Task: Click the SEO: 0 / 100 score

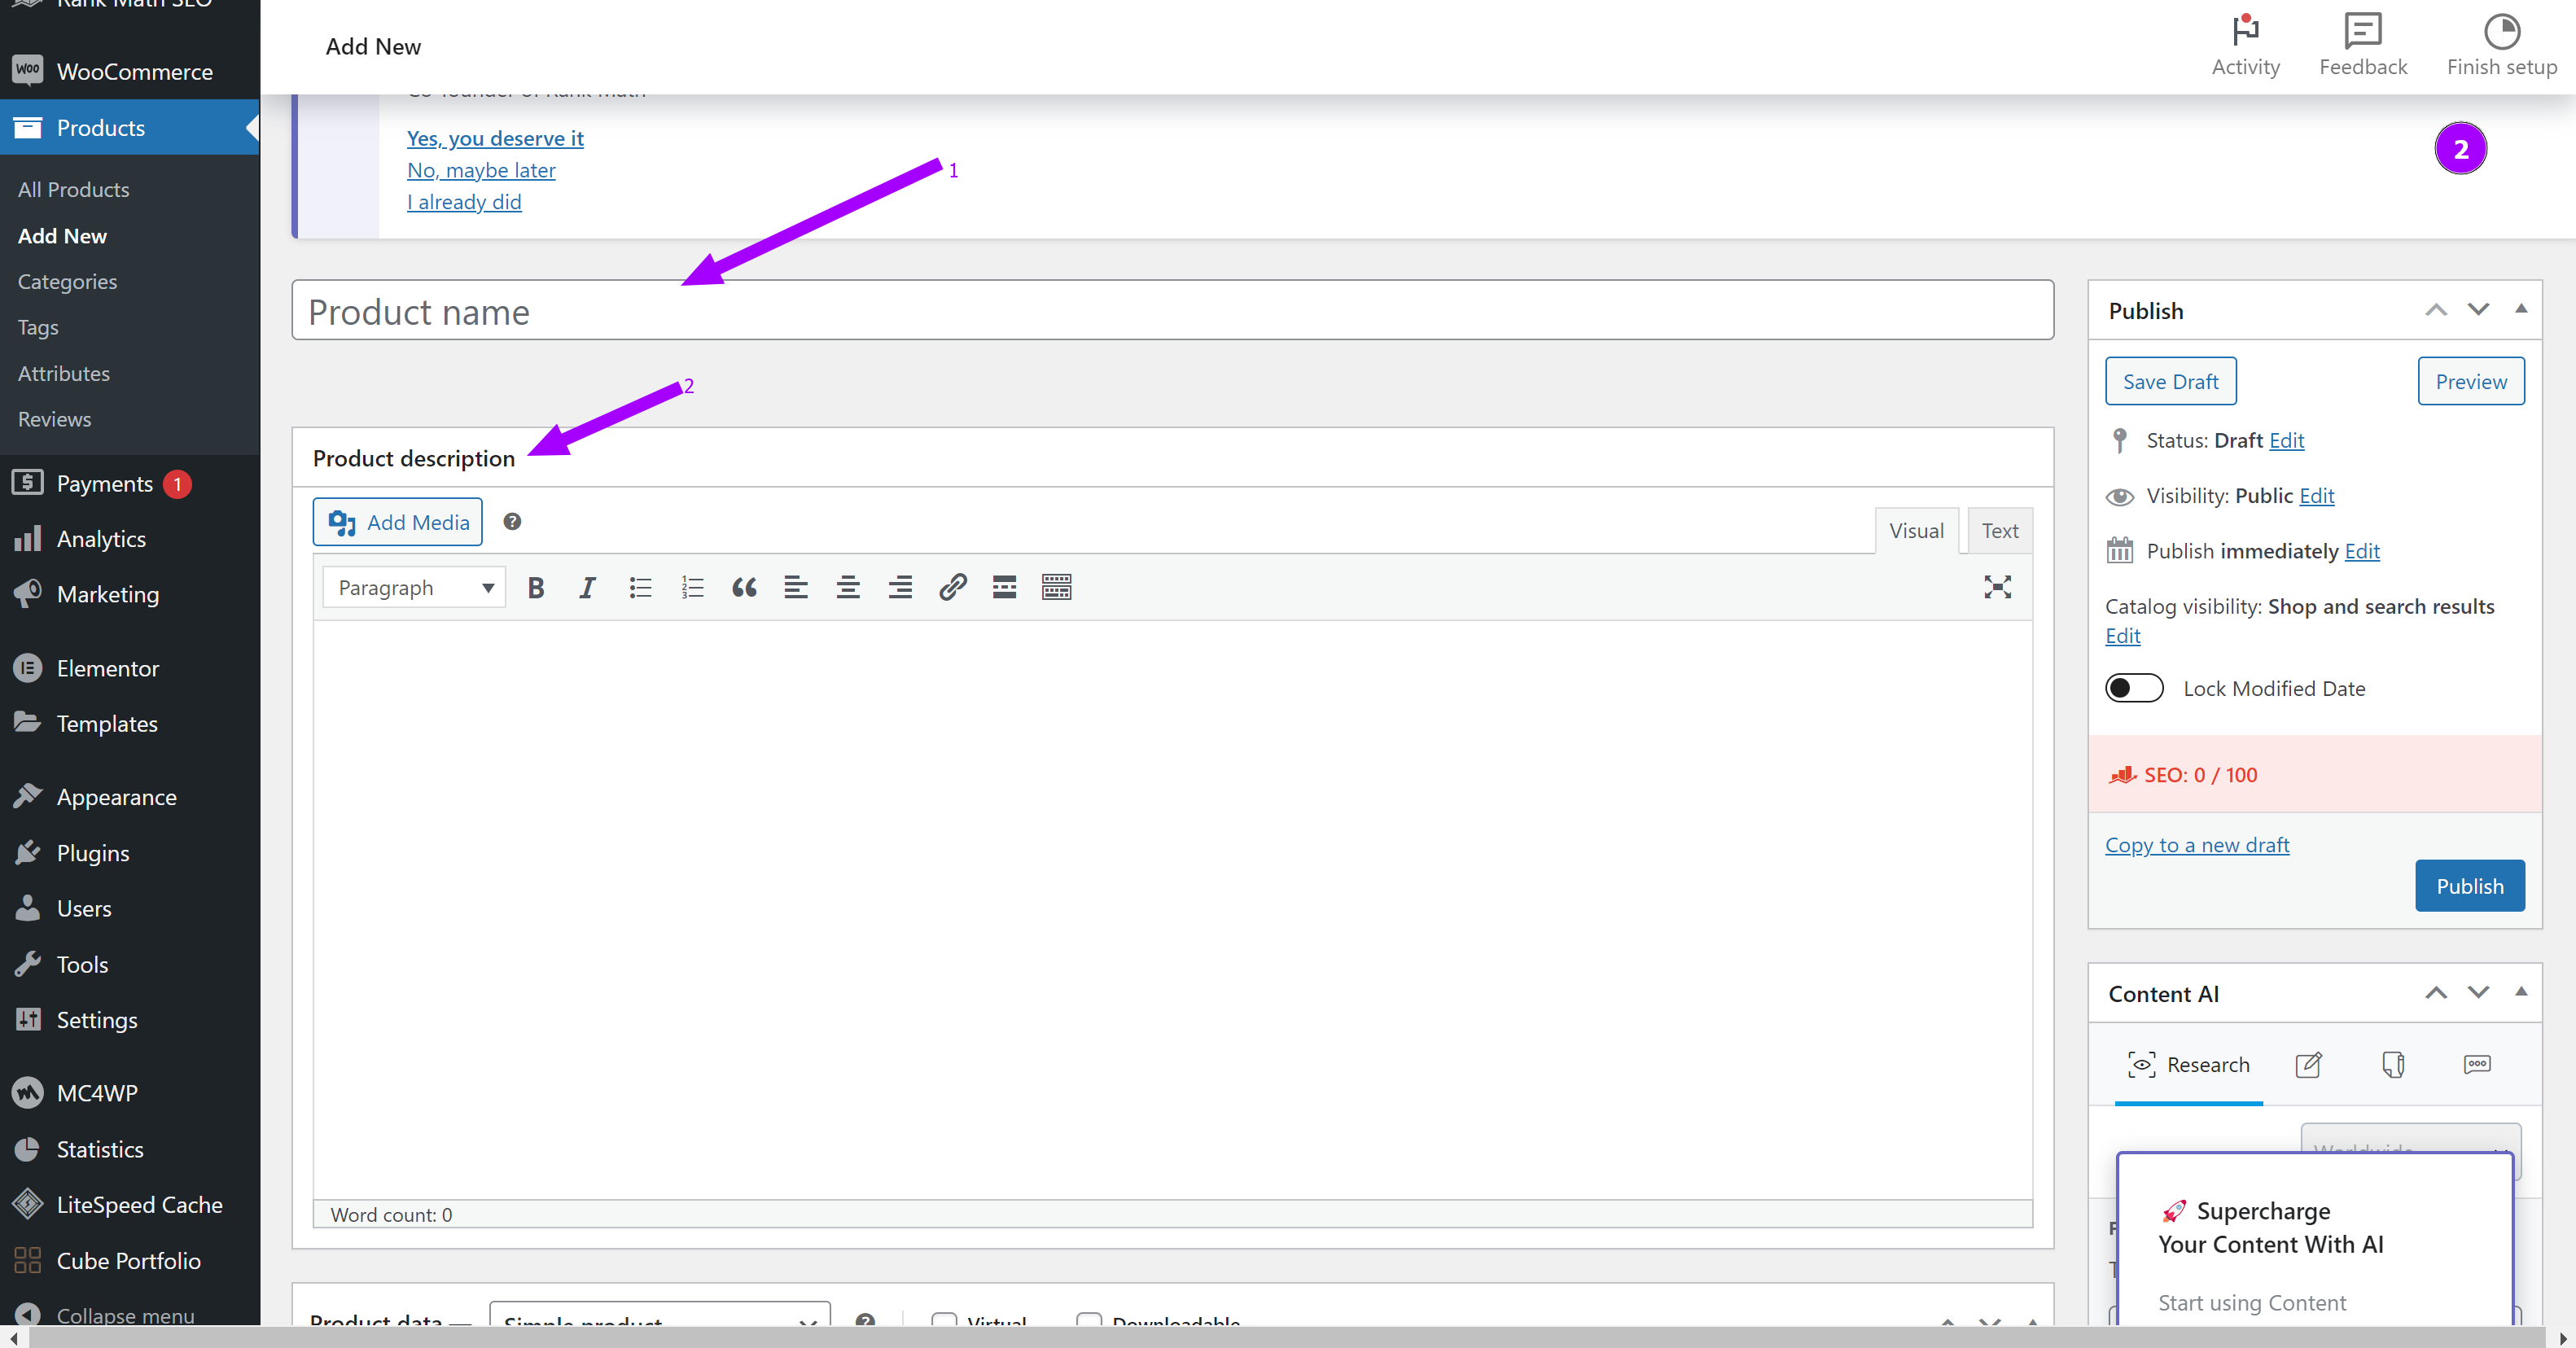Action: [2200, 775]
